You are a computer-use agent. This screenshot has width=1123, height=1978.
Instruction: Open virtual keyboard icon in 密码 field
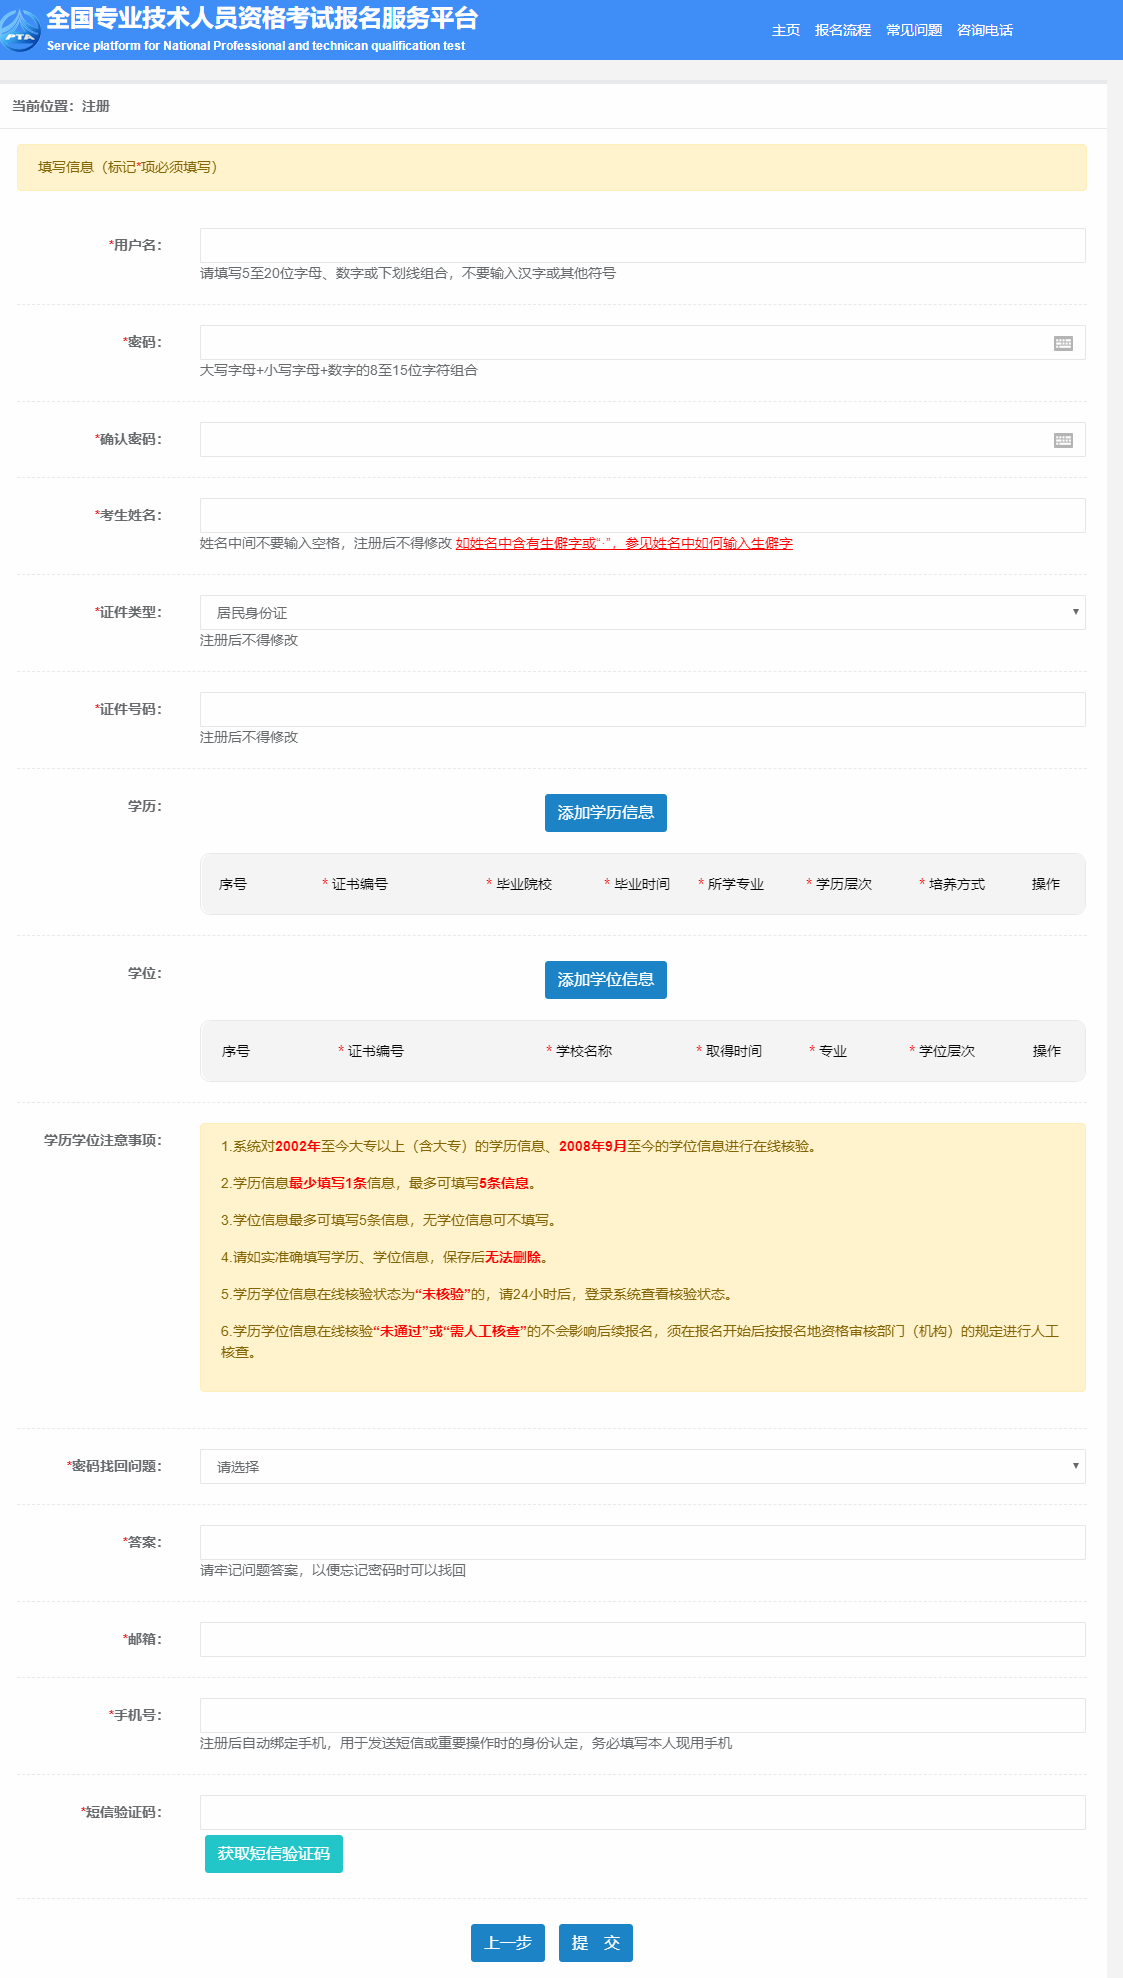pyautogui.click(x=1063, y=343)
